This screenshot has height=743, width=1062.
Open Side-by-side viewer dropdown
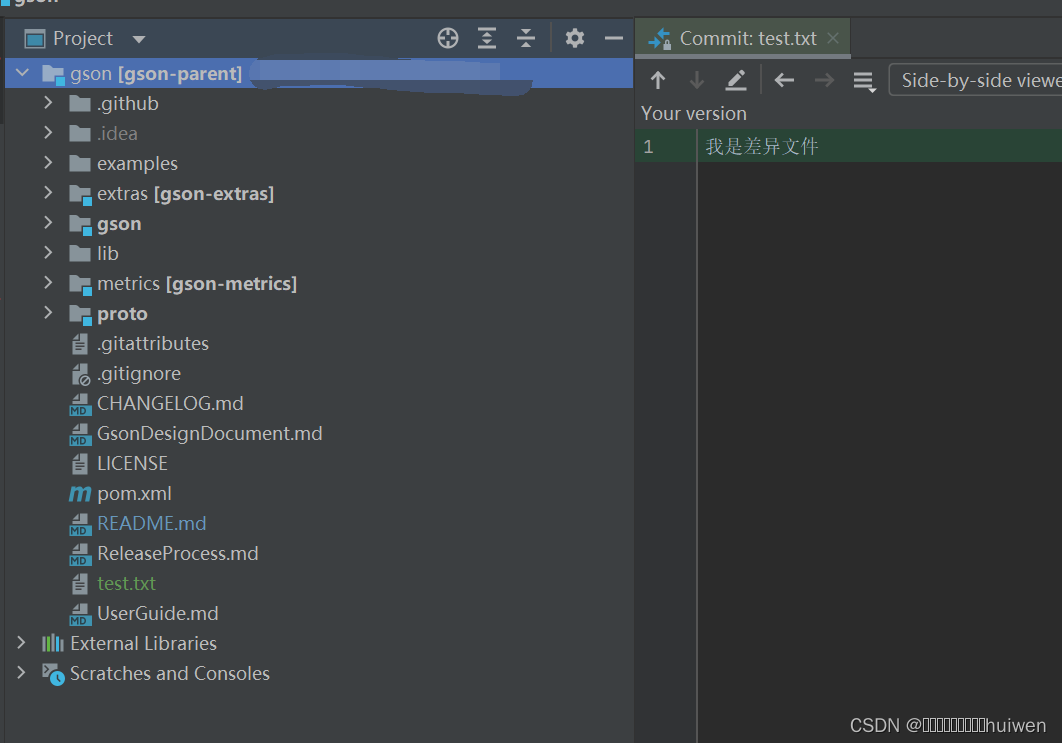975,81
